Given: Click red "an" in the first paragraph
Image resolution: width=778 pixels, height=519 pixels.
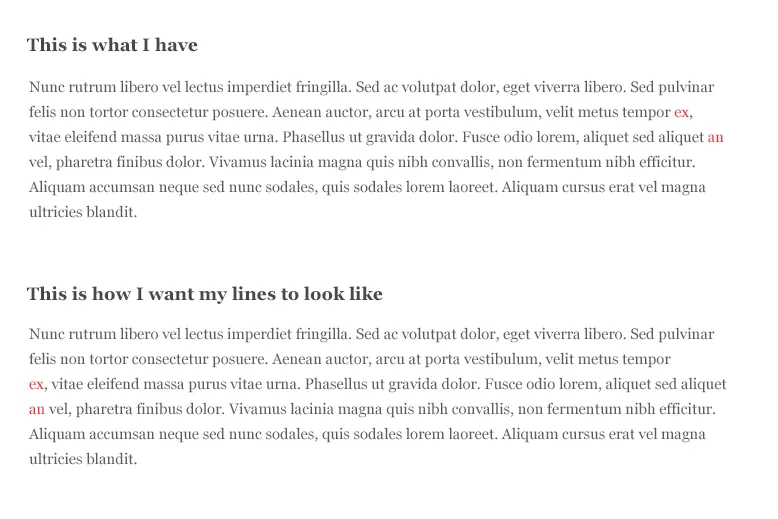Looking at the screenshot, I should tap(715, 138).
